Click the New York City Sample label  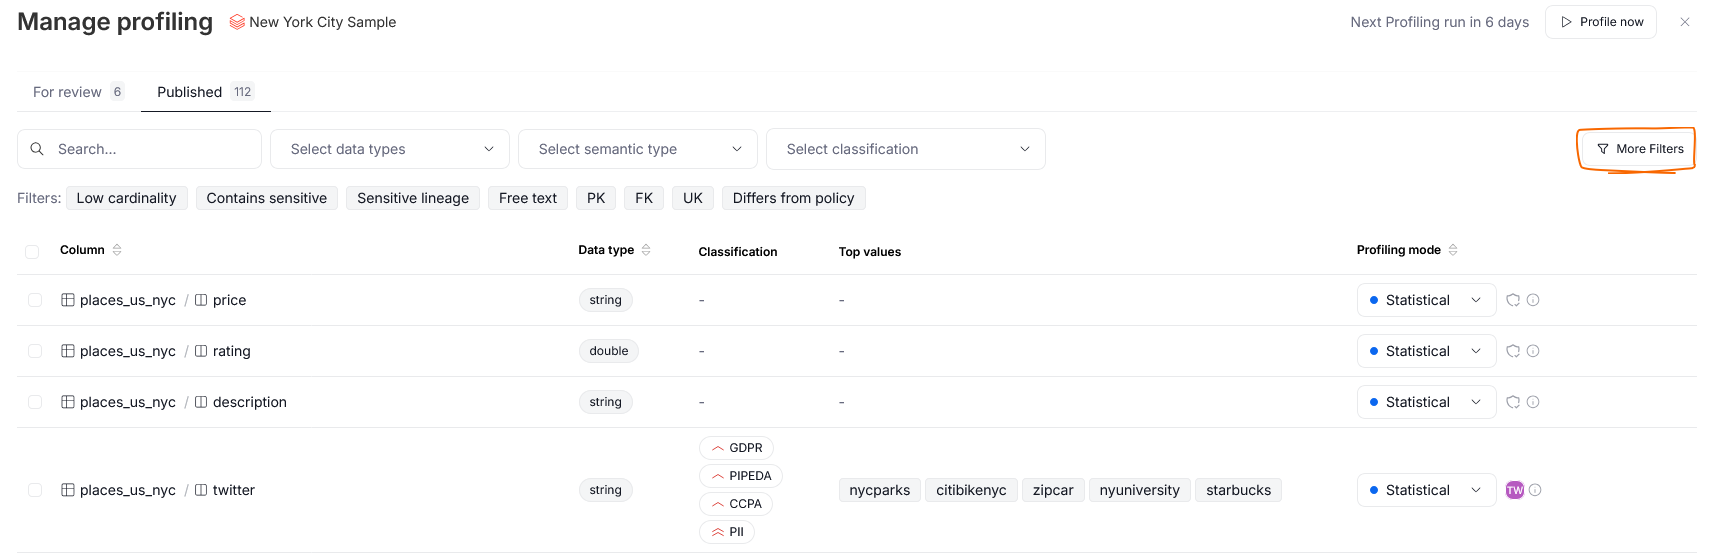(322, 22)
